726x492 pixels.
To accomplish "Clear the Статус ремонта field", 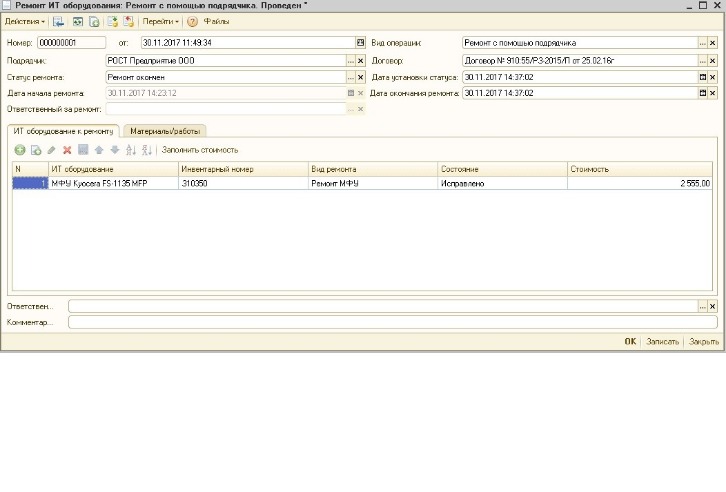I will (360, 77).
